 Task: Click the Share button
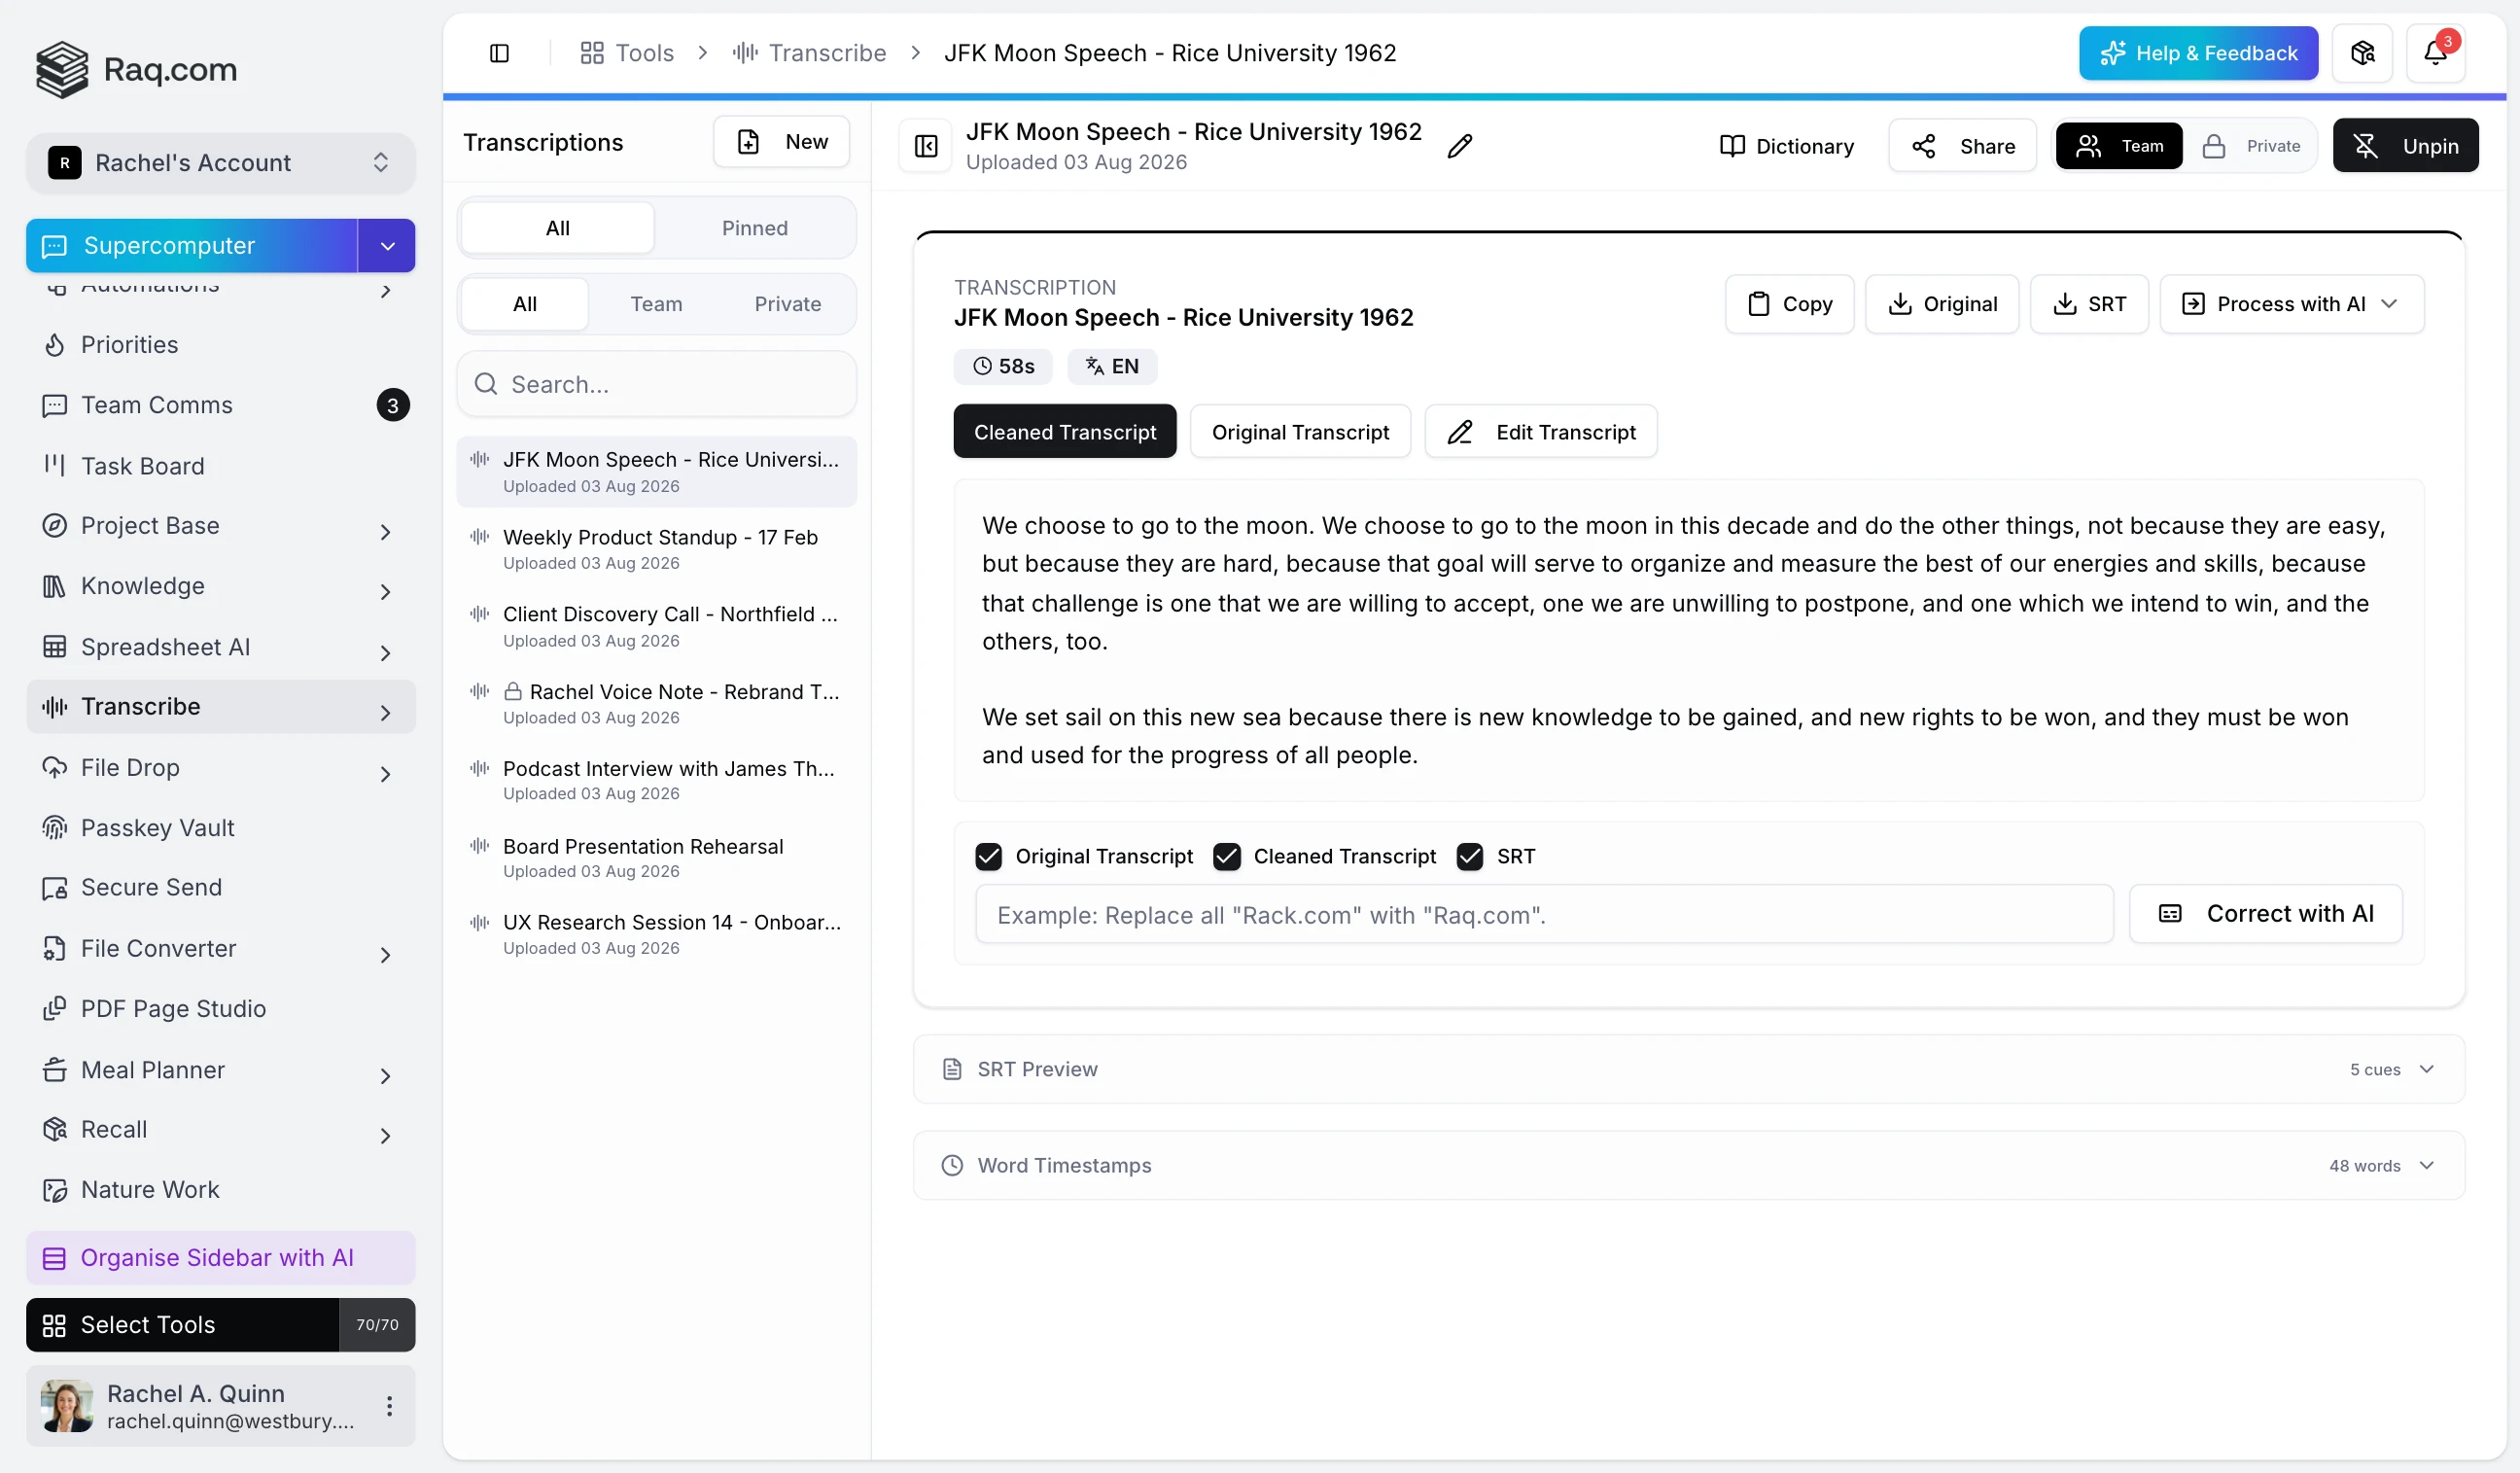click(x=1962, y=146)
